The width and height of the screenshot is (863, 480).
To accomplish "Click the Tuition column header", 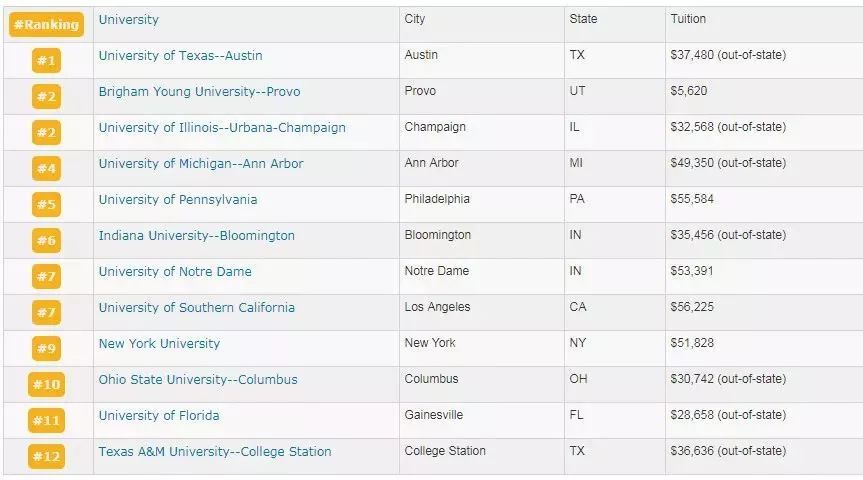I will (x=688, y=19).
